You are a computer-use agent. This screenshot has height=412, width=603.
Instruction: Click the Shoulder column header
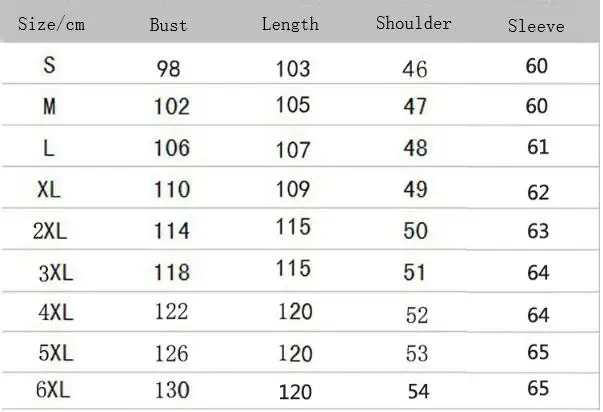[x=413, y=23]
